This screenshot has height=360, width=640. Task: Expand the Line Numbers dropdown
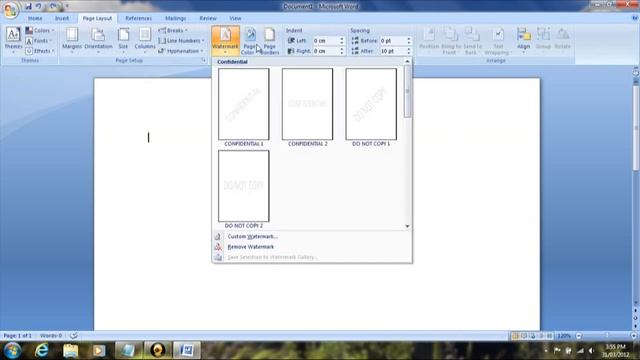(x=181, y=41)
